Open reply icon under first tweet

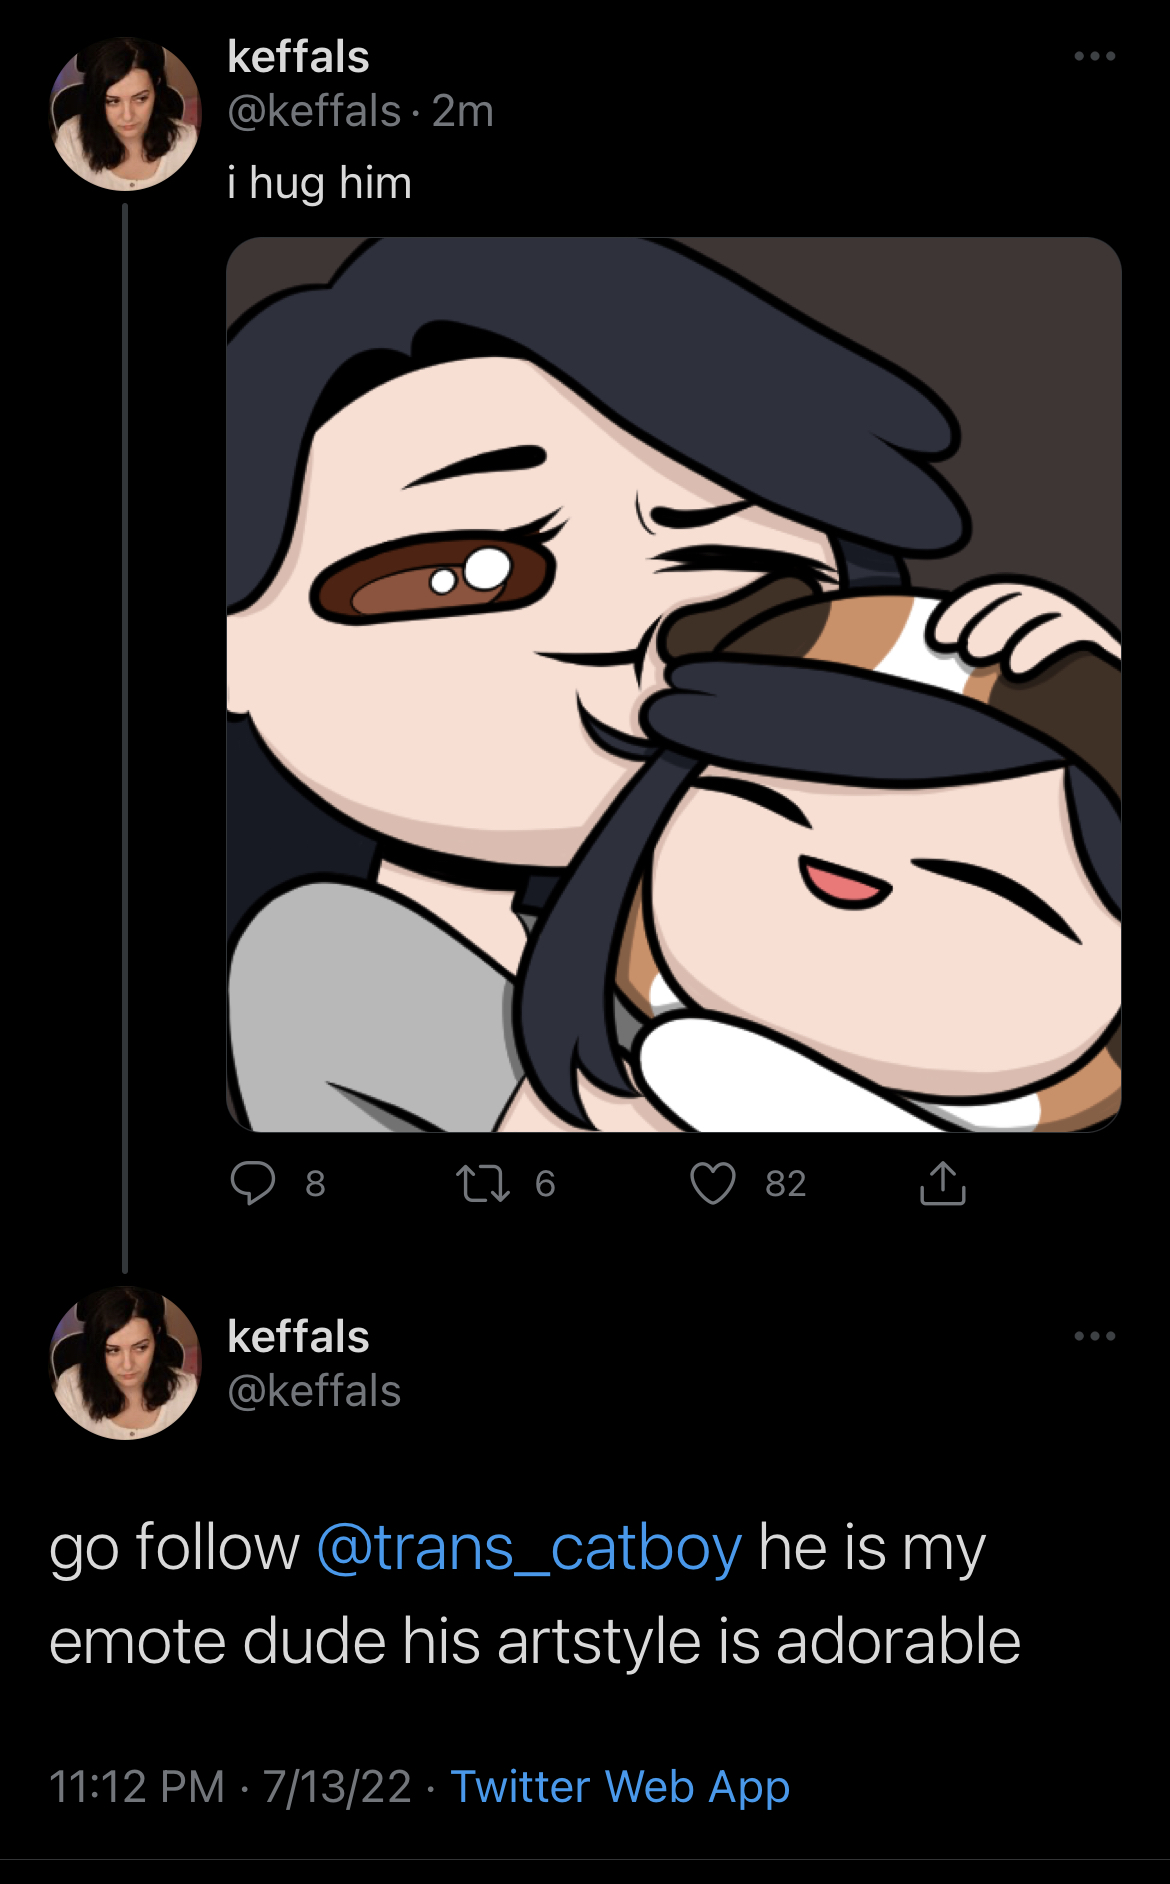tap(253, 1183)
